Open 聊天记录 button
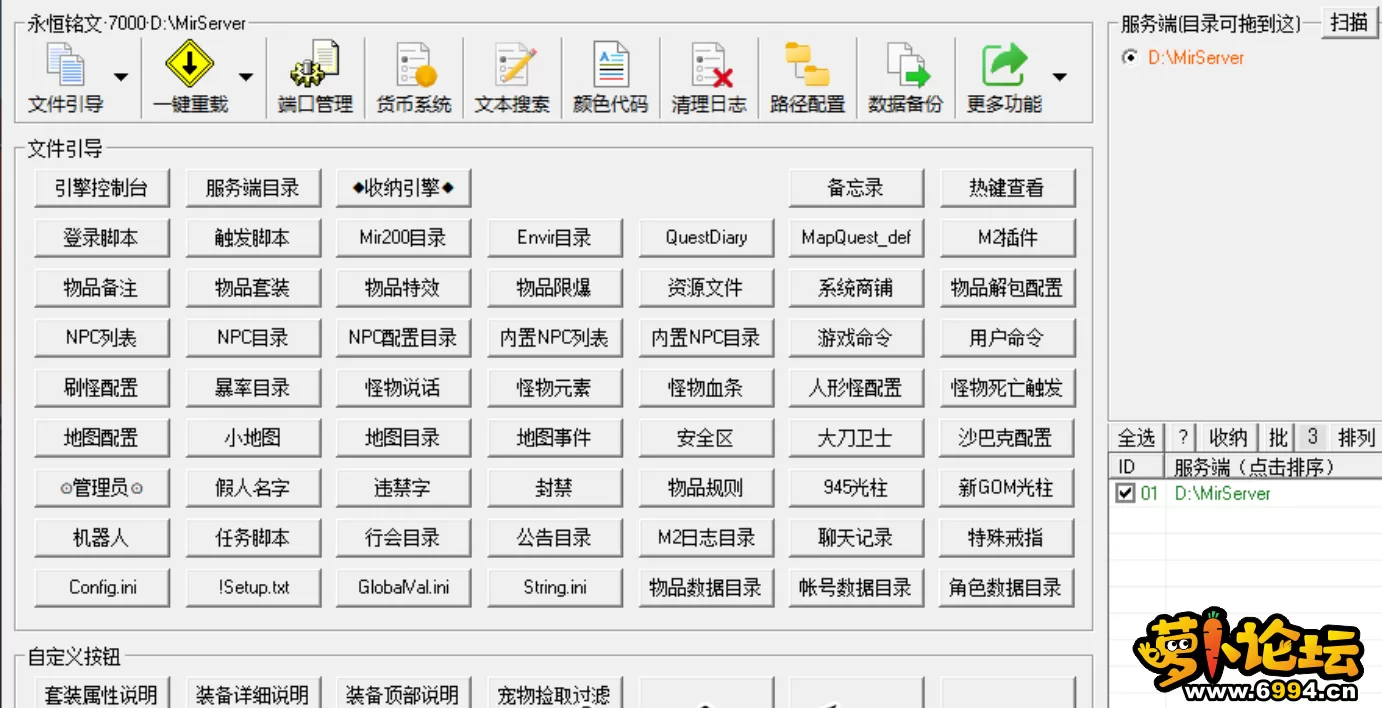 [x=856, y=538]
